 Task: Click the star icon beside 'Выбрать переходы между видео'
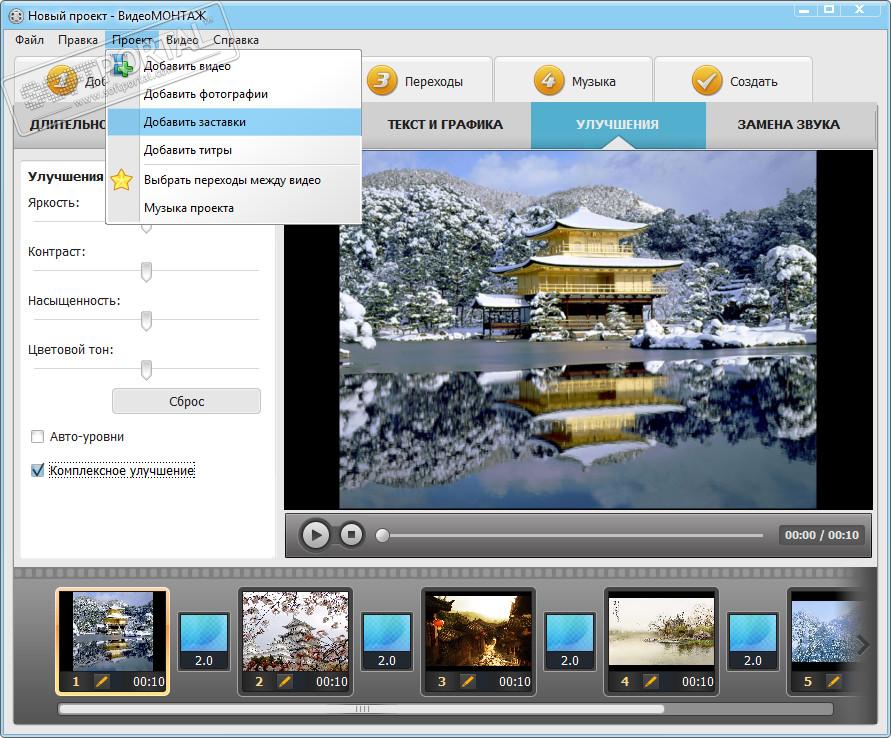point(122,180)
